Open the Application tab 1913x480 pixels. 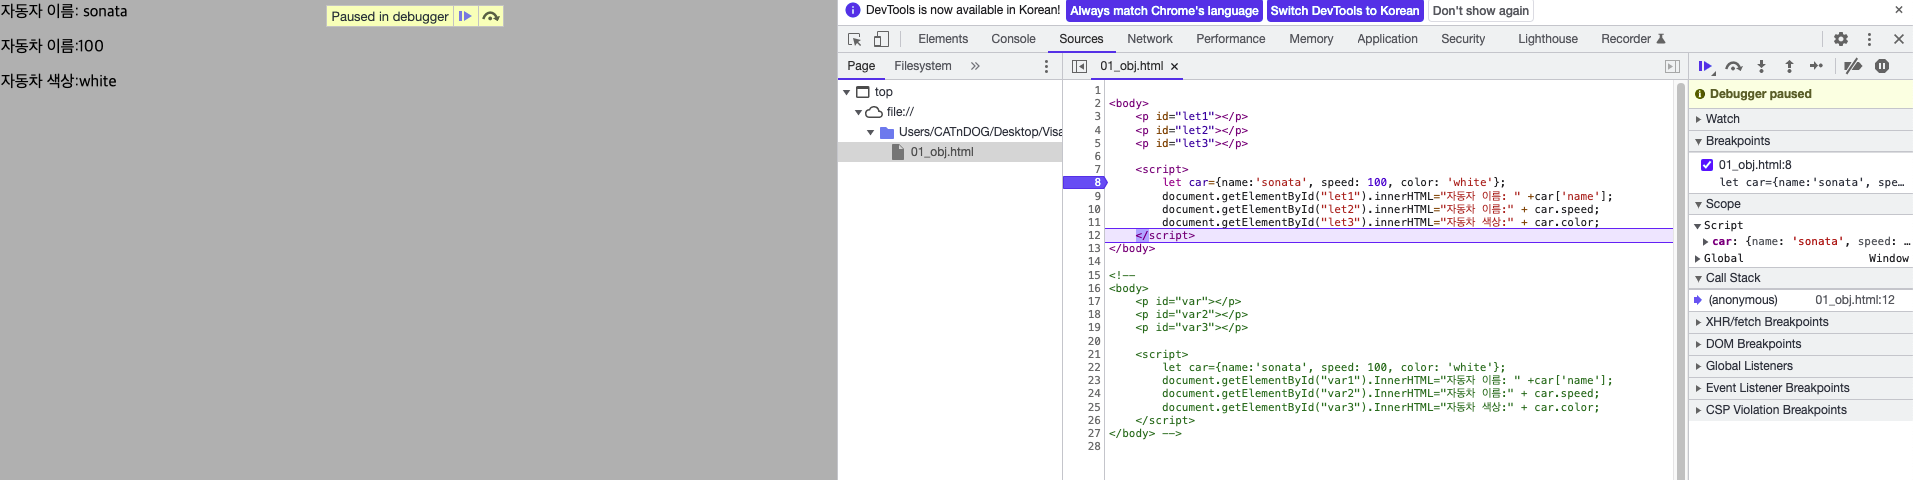(x=1387, y=39)
